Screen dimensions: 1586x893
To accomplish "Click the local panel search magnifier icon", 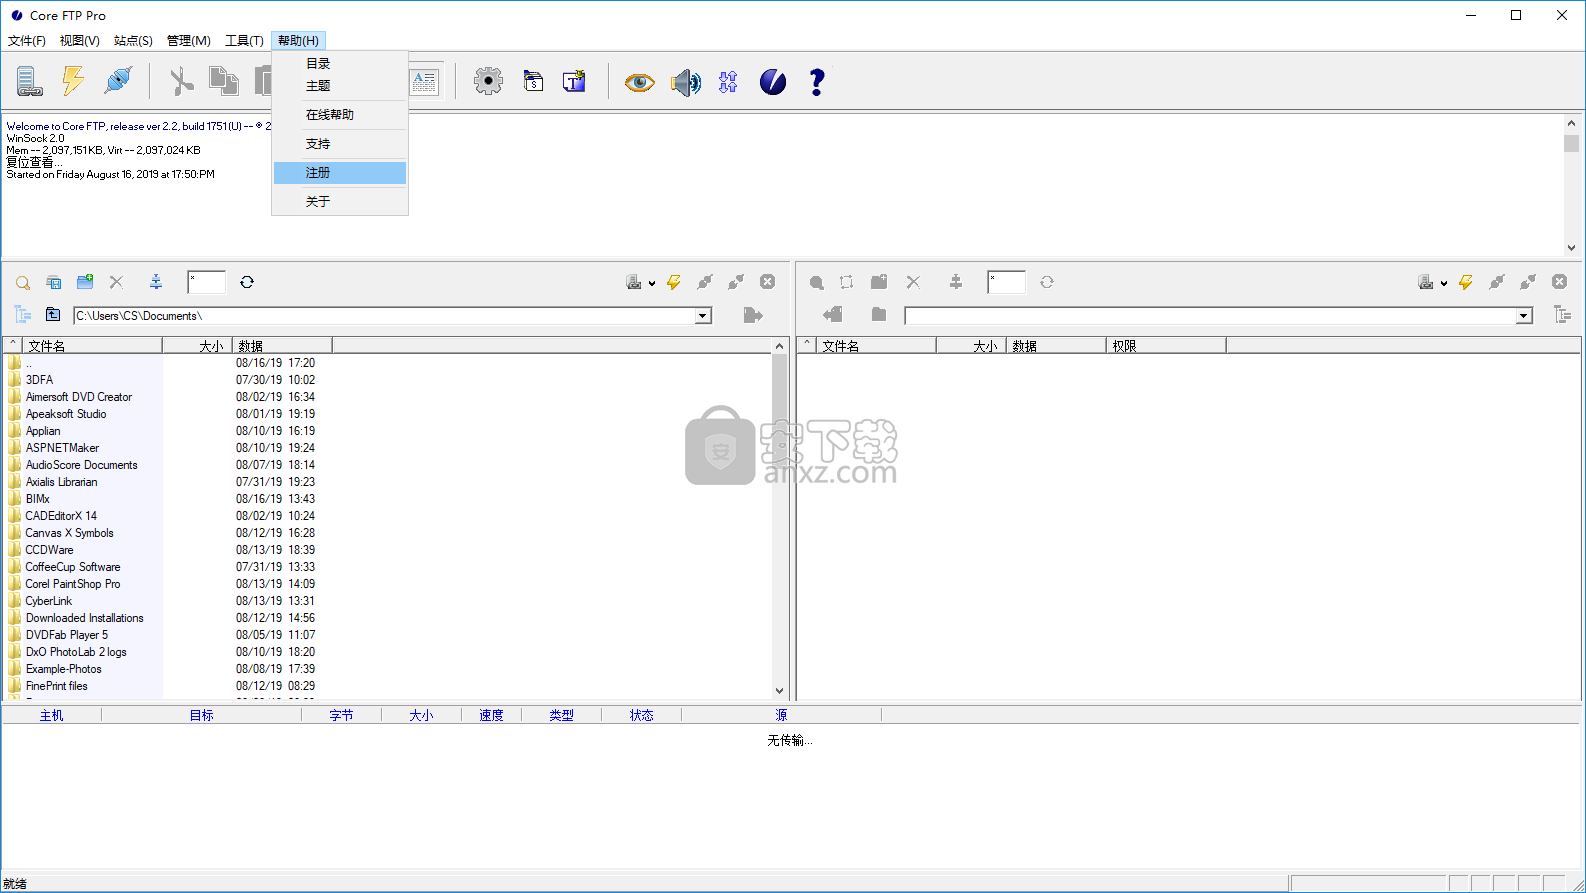I will tap(23, 283).
